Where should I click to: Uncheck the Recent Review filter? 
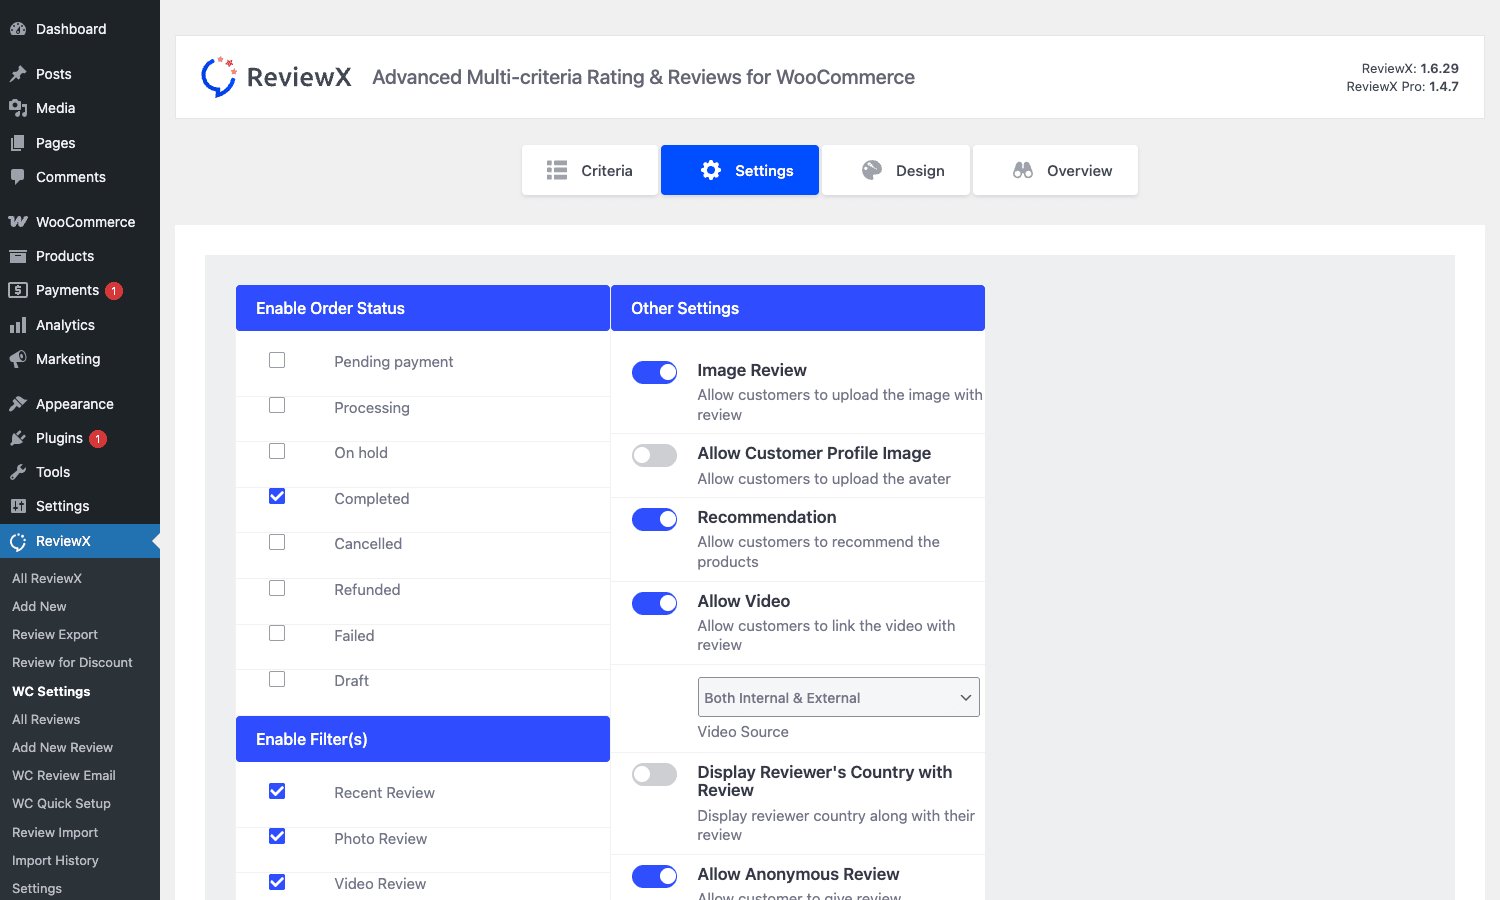(277, 791)
